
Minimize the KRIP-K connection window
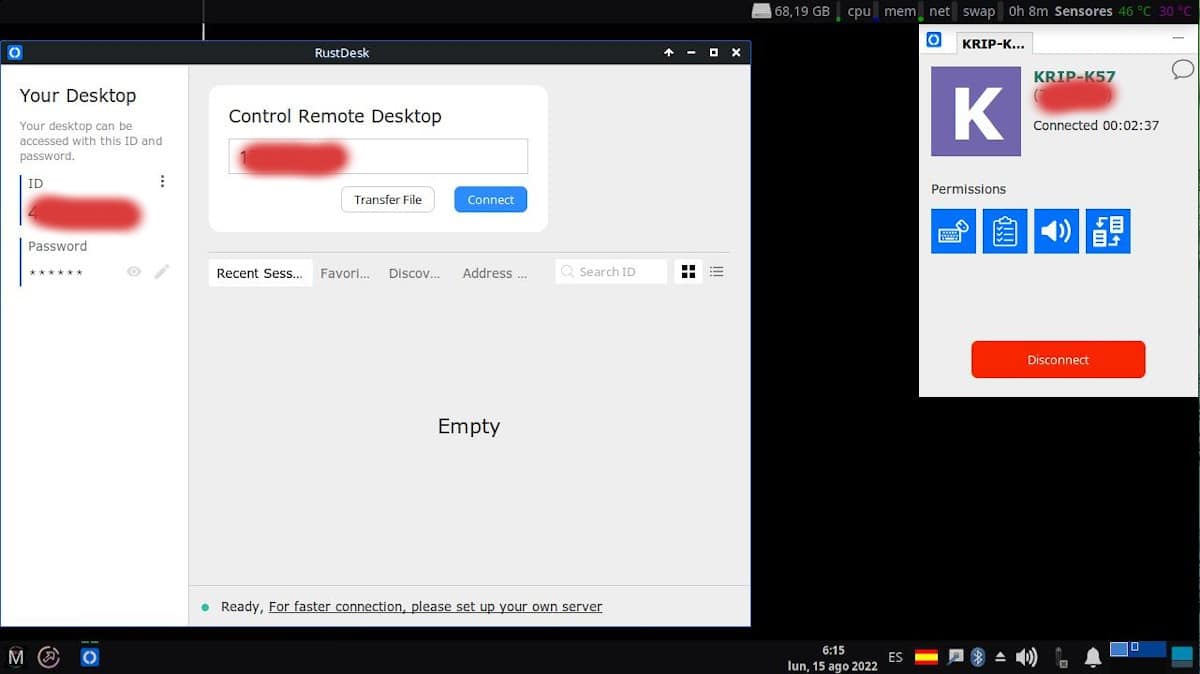(x=1177, y=40)
